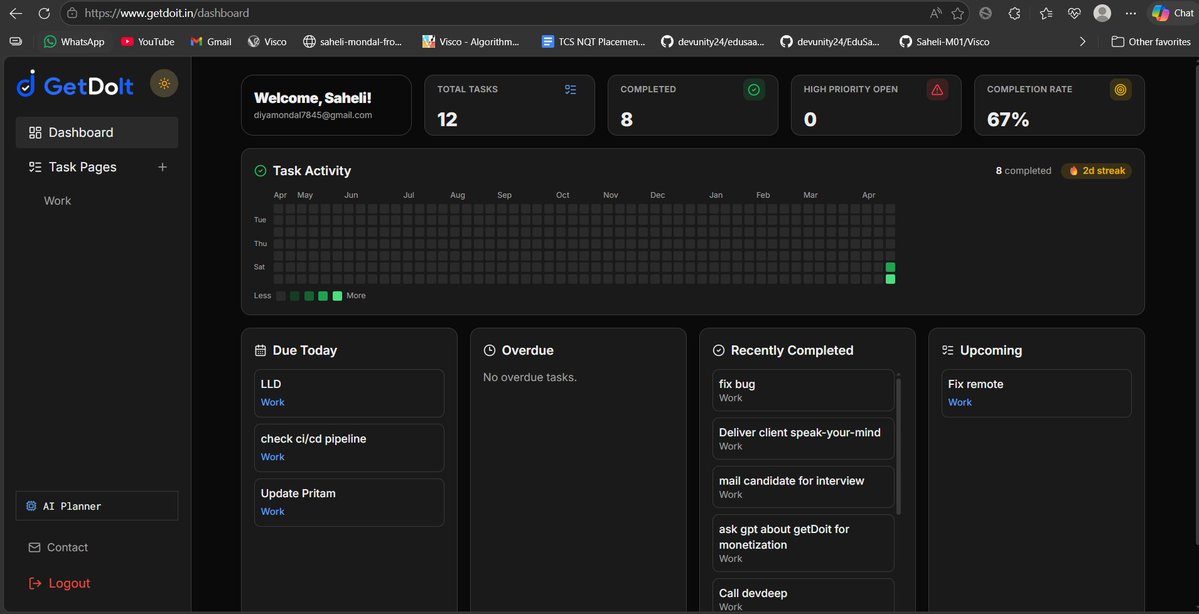Image resolution: width=1199 pixels, height=614 pixels.
Task: Click the Completed green checkmark icon
Action: tap(754, 89)
